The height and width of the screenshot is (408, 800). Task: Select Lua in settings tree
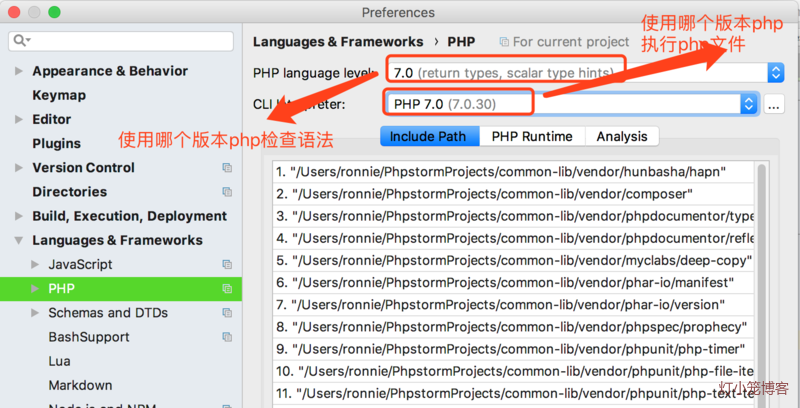pos(59,361)
